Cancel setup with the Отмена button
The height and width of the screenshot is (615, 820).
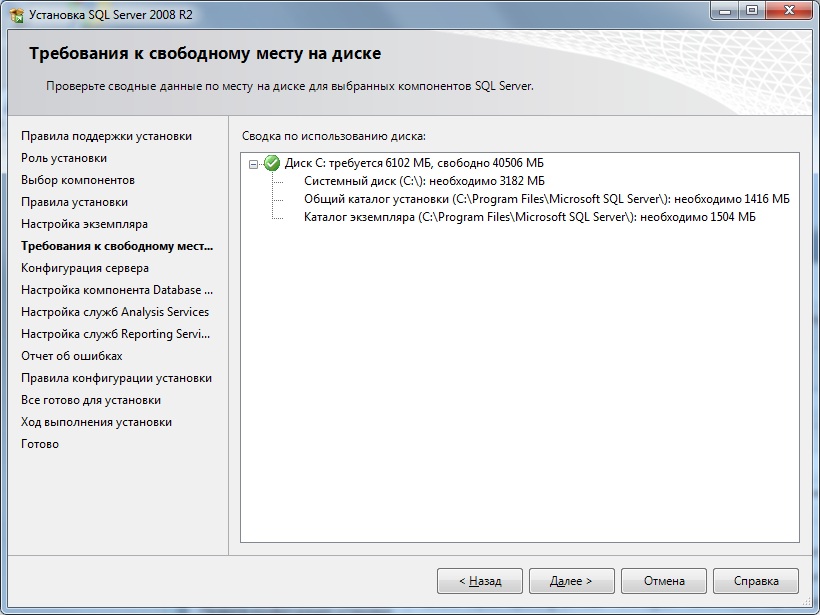click(x=664, y=581)
